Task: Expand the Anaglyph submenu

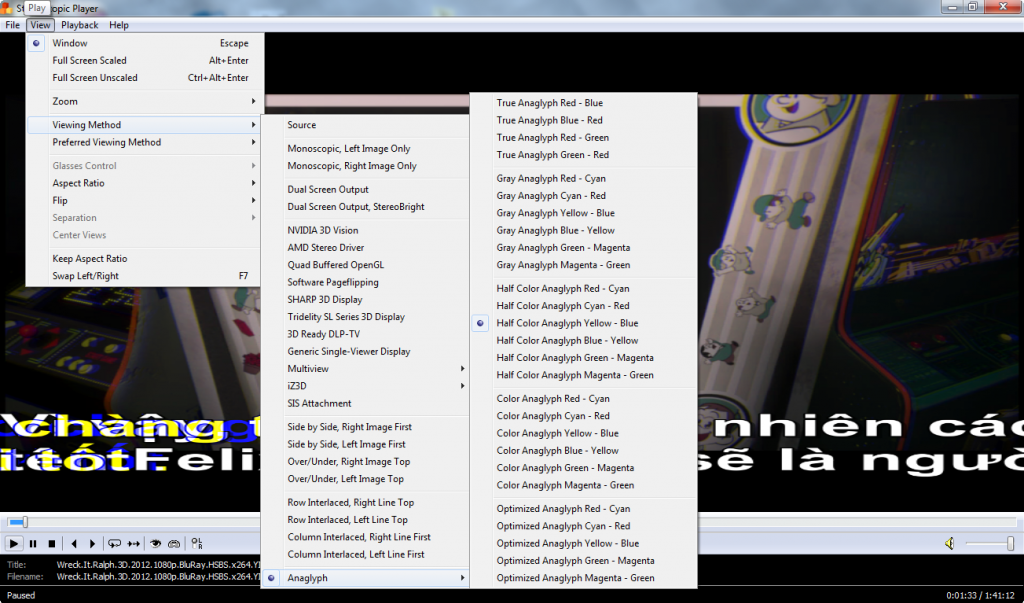Action: pos(365,578)
